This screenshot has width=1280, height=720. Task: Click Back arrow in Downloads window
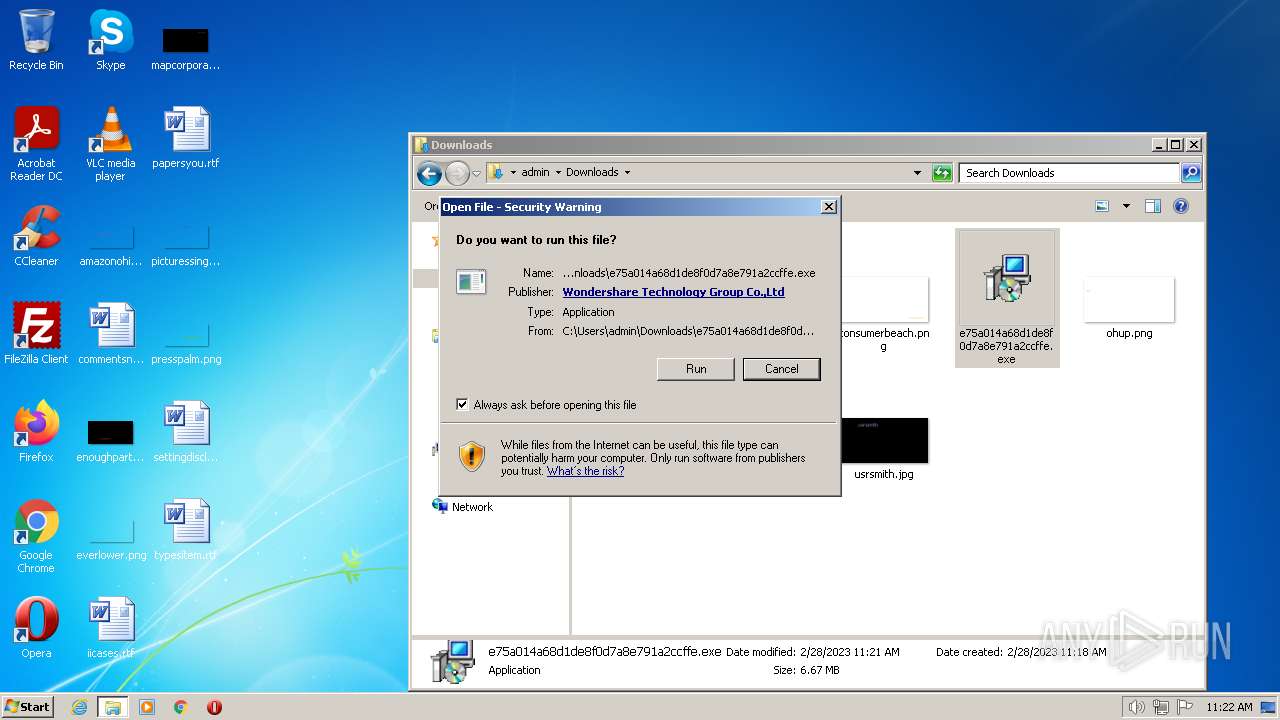tap(430, 173)
